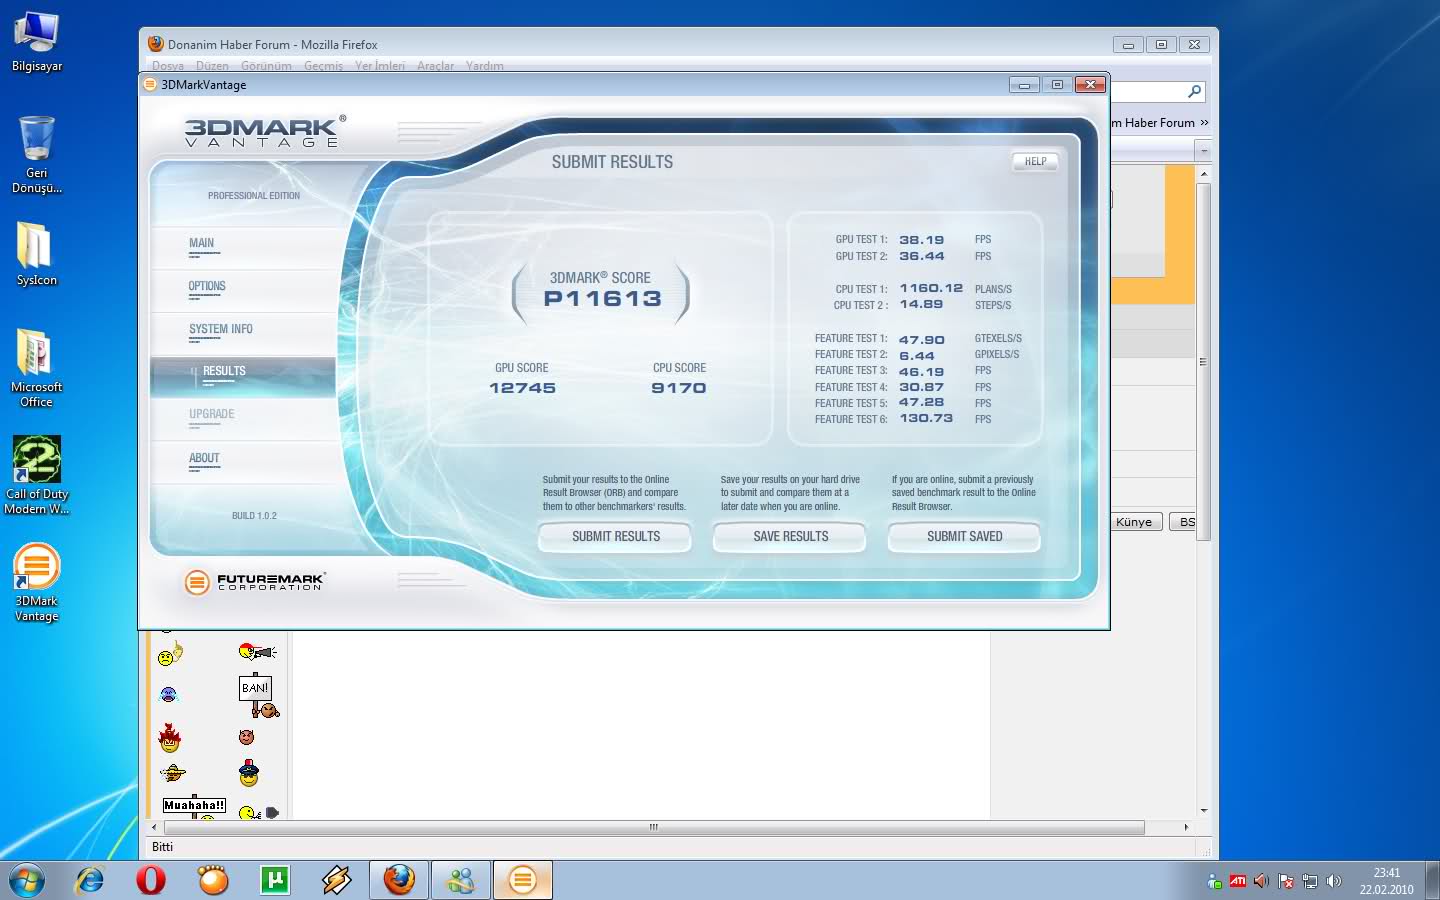
Task: Open the network tray icon
Action: point(1310,881)
